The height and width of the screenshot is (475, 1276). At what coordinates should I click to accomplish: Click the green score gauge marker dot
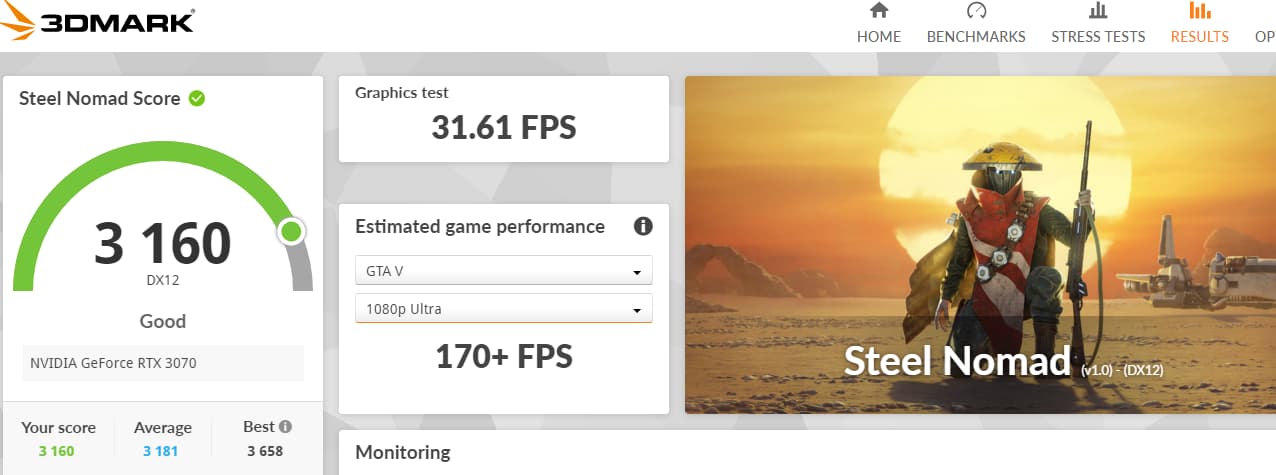[x=291, y=232]
